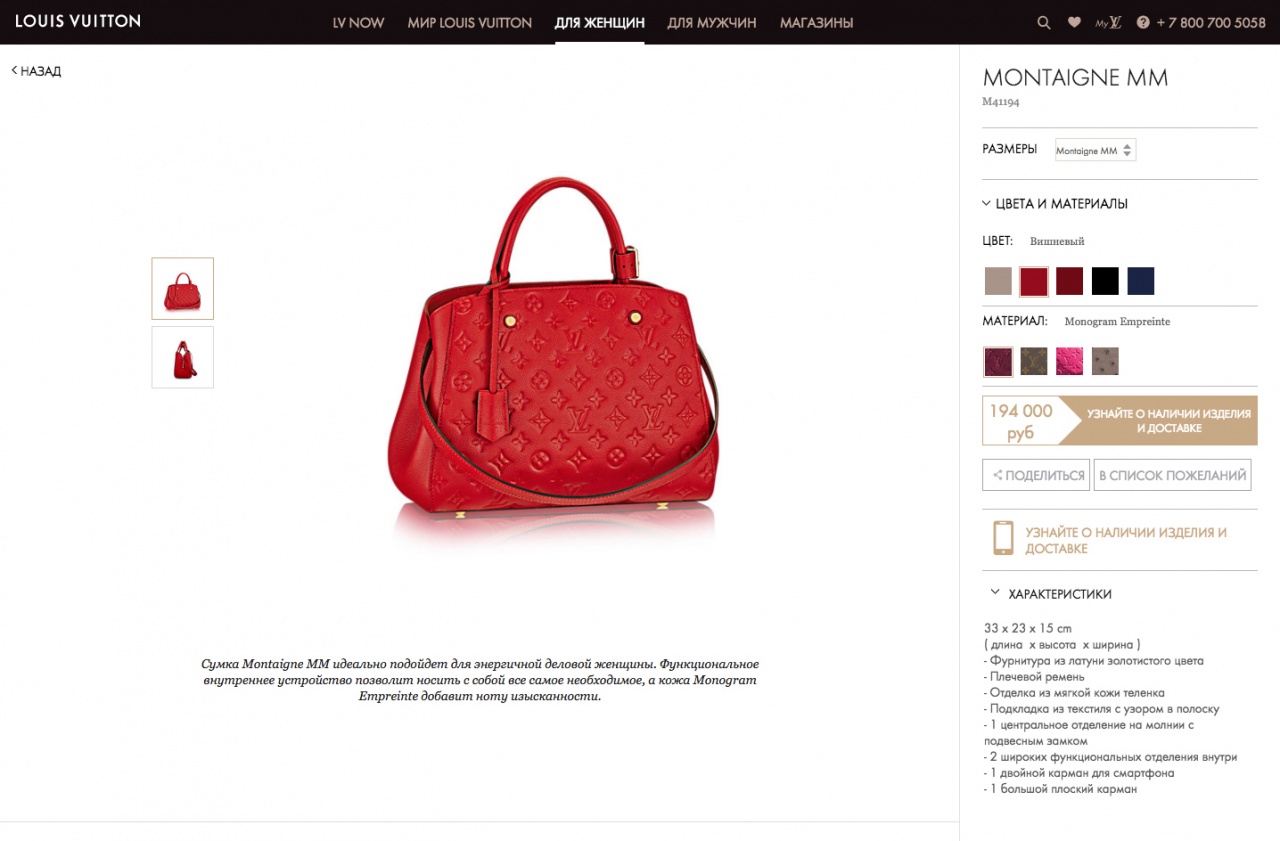Open the Montaigne MM size dropdown
This screenshot has height=841, width=1280.
(1095, 150)
